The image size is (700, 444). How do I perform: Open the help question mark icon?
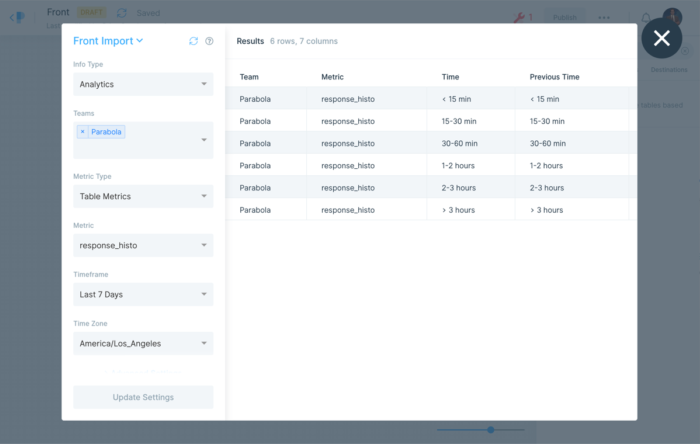click(209, 41)
